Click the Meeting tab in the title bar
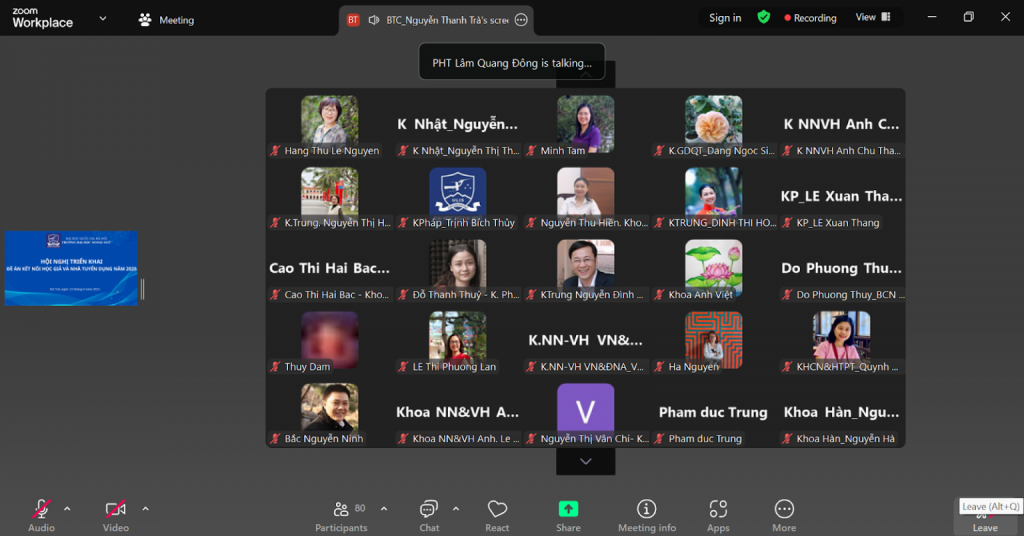Screen dimensions: 1024x536 click(x=166, y=20)
